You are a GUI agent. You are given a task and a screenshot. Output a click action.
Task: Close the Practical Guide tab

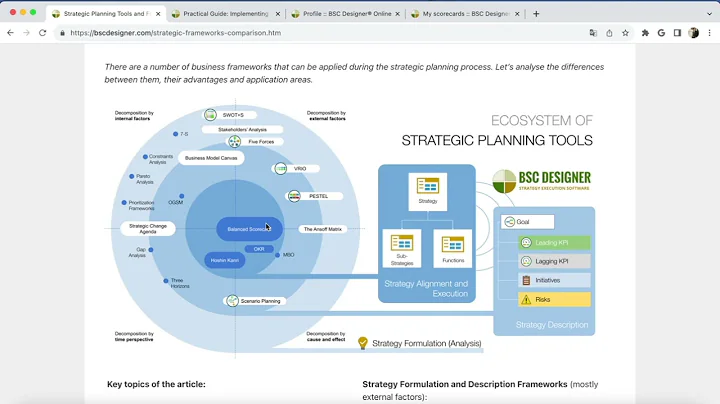click(x=277, y=14)
